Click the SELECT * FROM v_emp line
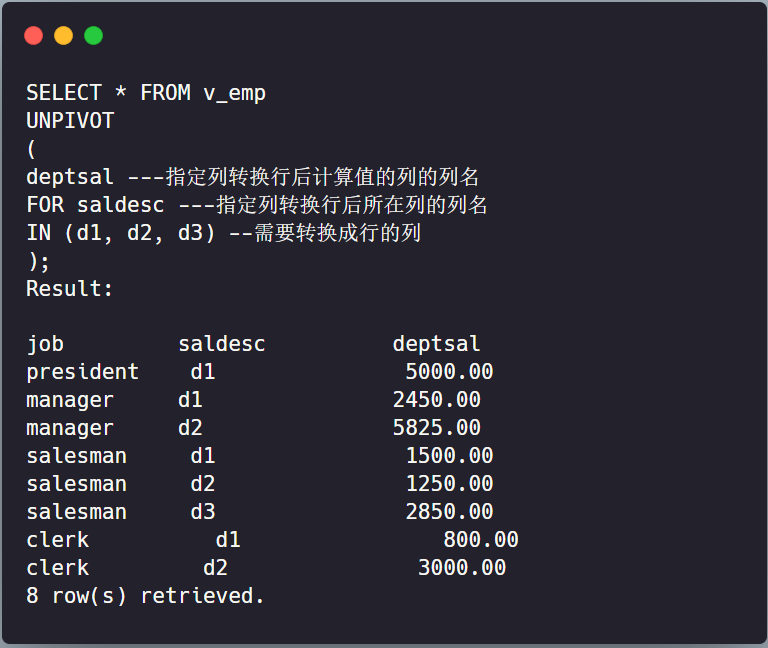 click(146, 93)
